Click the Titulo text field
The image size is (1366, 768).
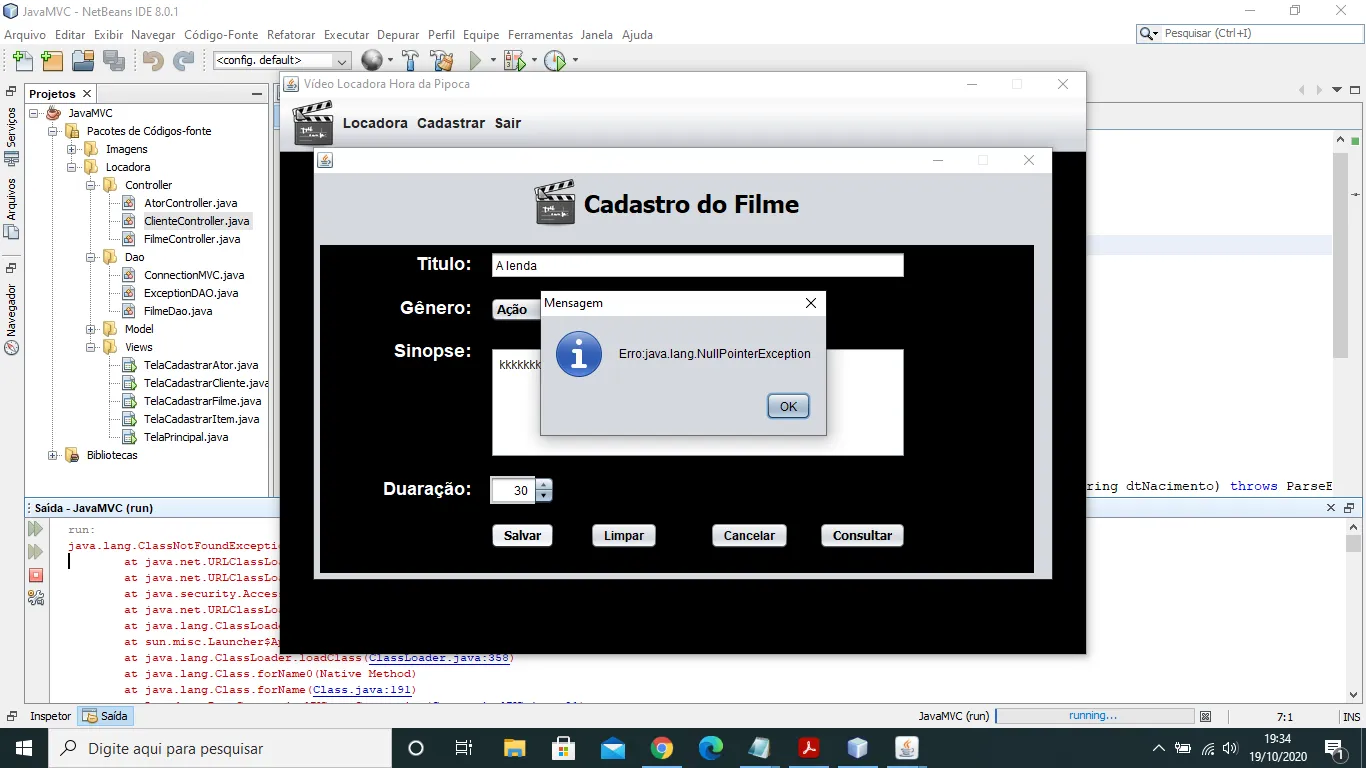pyautogui.click(x=698, y=265)
